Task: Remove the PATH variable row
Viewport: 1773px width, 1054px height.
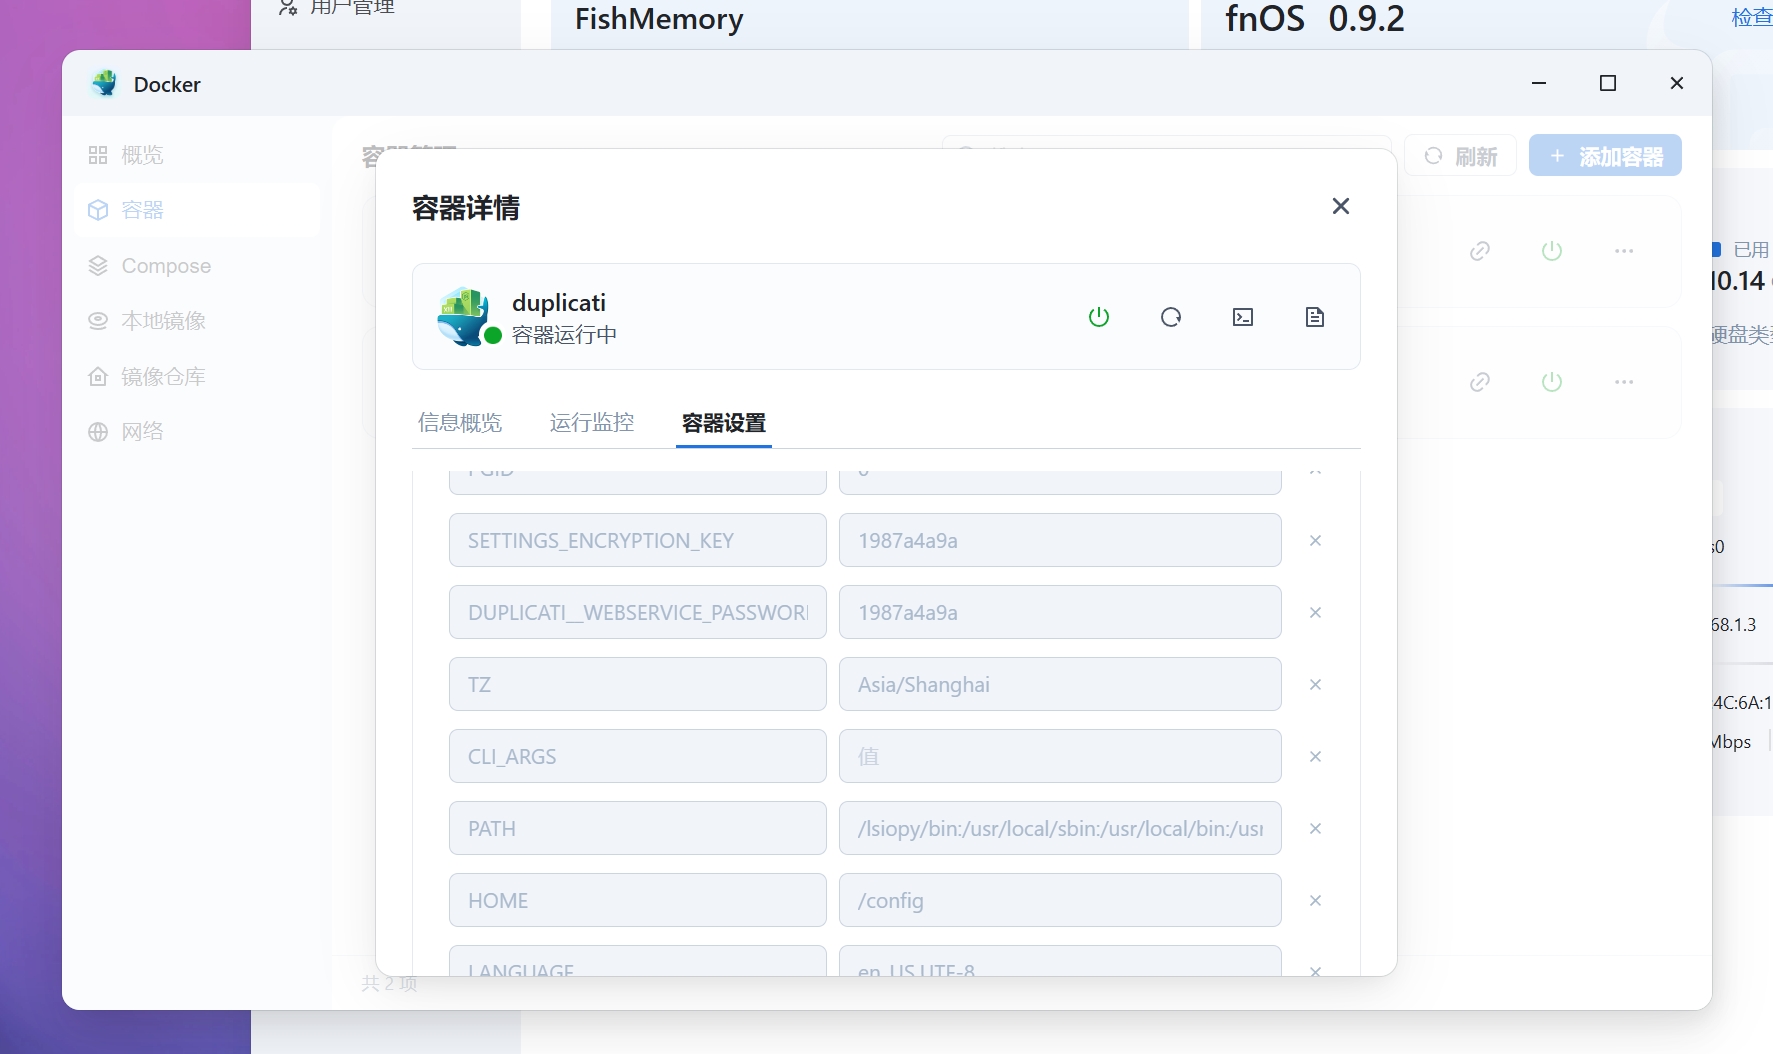Action: click(x=1316, y=829)
